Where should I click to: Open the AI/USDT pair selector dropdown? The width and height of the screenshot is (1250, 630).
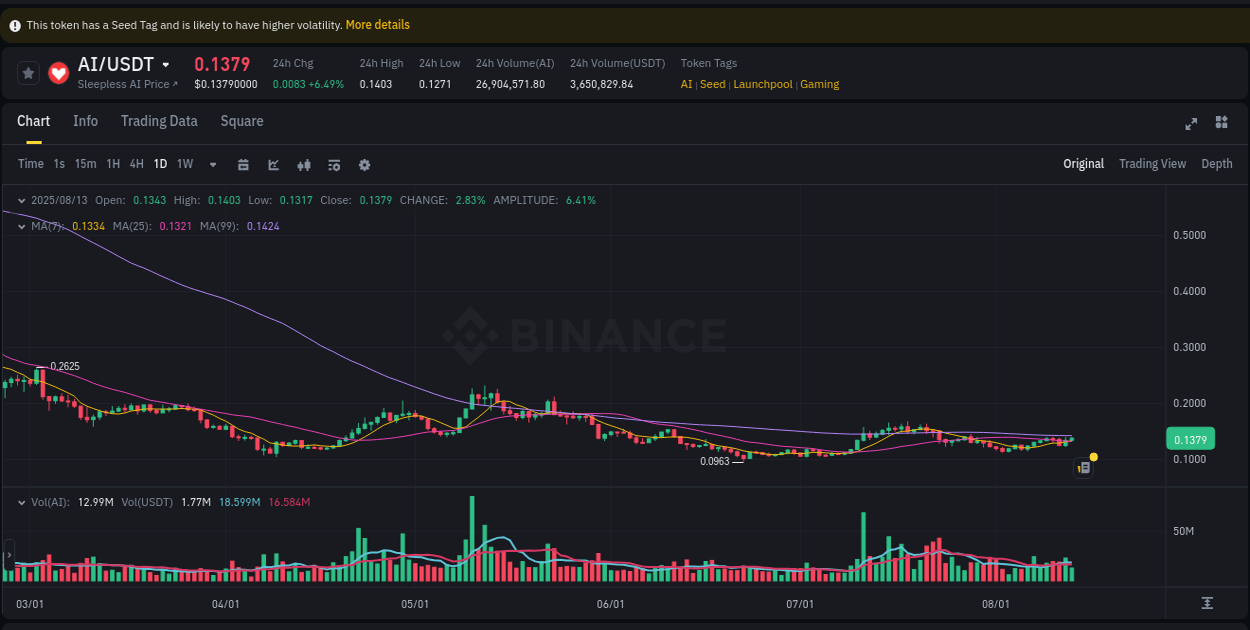[166, 63]
